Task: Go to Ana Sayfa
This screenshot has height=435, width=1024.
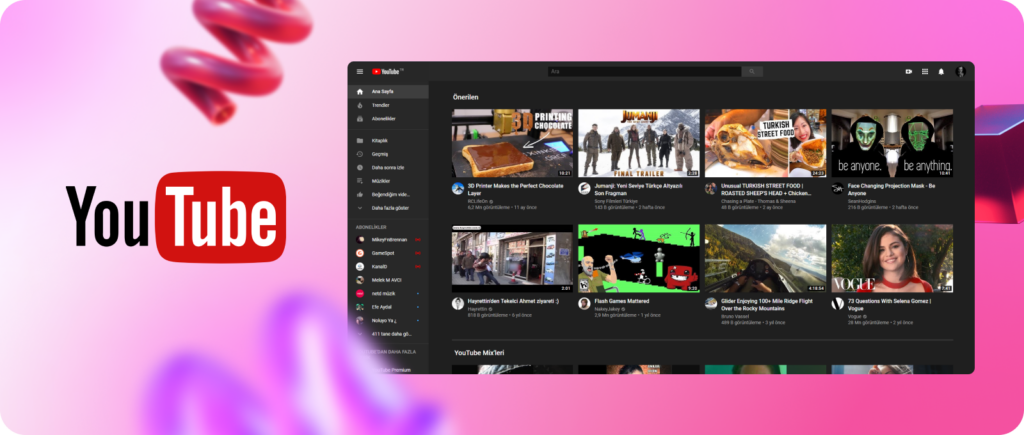Action: 388,91
